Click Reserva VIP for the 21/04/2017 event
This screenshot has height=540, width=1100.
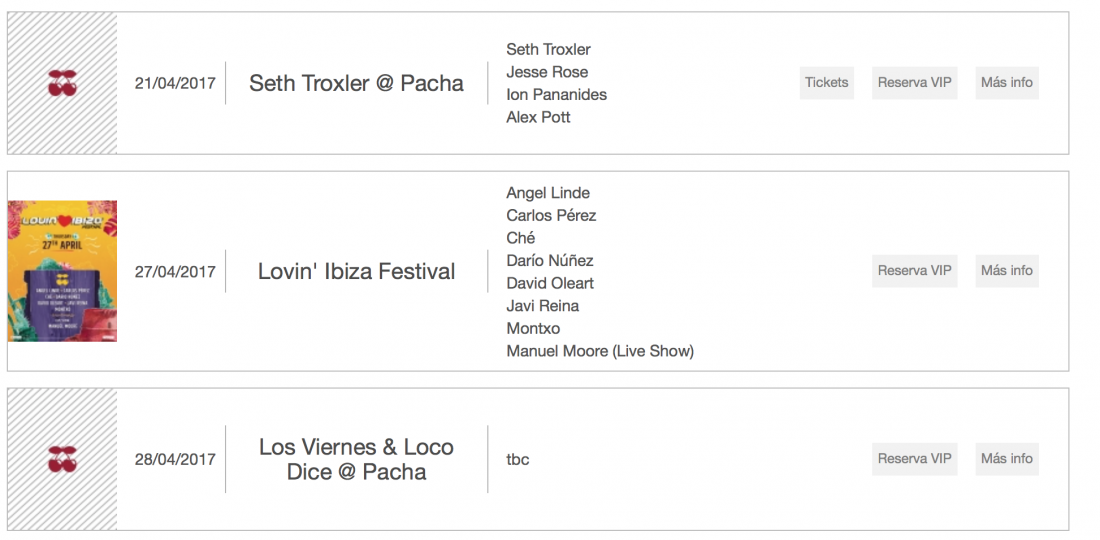[x=914, y=83]
